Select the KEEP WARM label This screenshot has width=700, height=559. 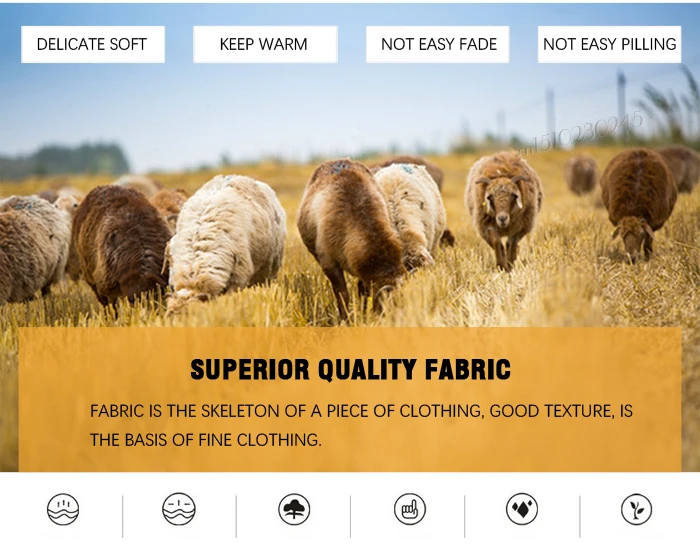click(x=265, y=44)
